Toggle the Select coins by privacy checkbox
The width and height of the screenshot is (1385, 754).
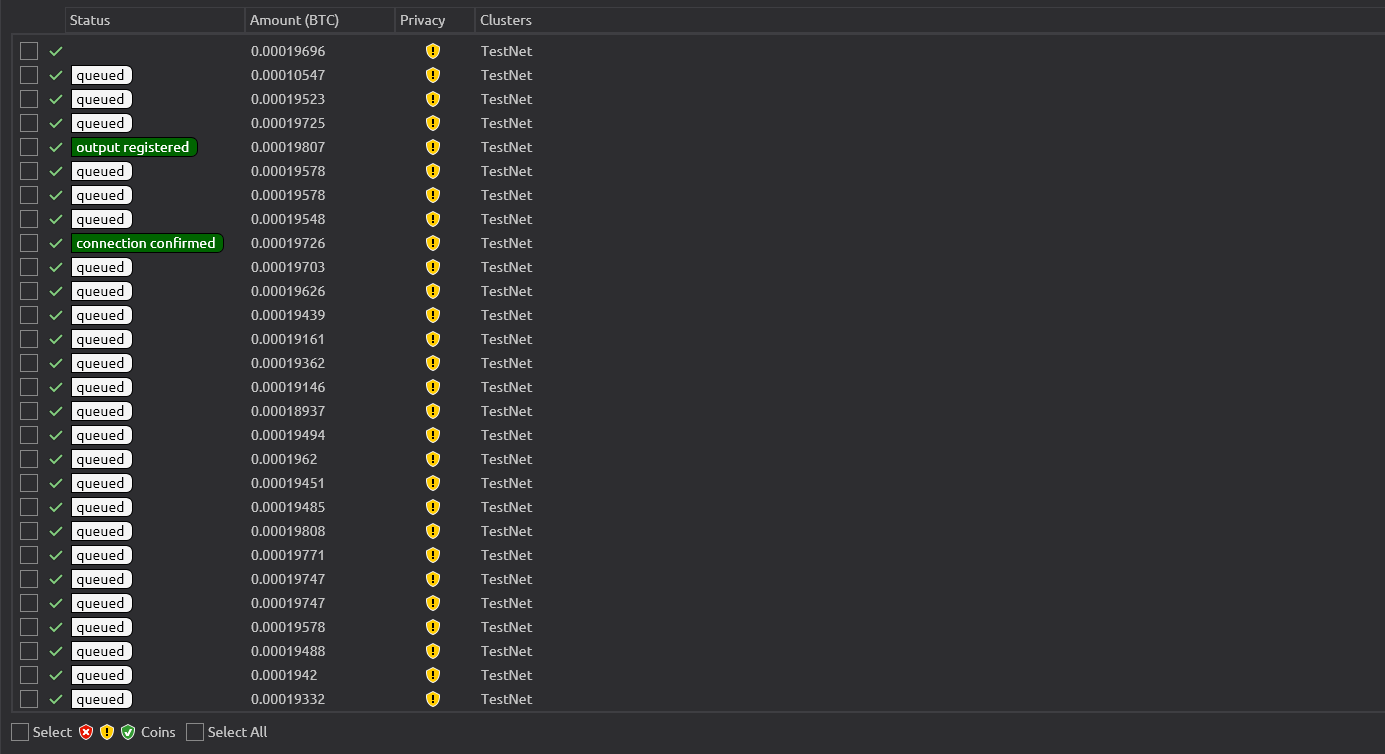coord(20,732)
